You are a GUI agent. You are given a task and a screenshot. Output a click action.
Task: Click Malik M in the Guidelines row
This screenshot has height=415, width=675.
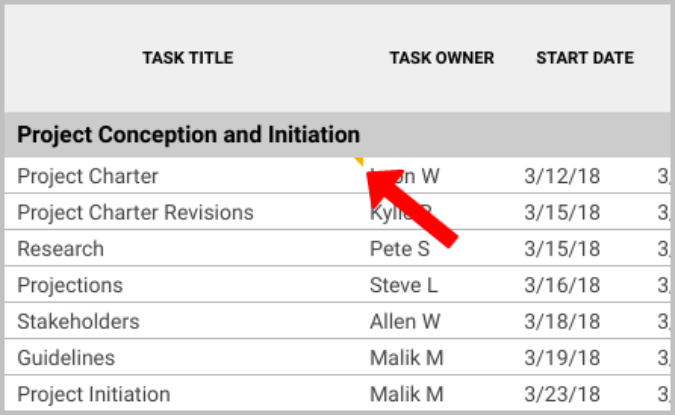point(406,358)
